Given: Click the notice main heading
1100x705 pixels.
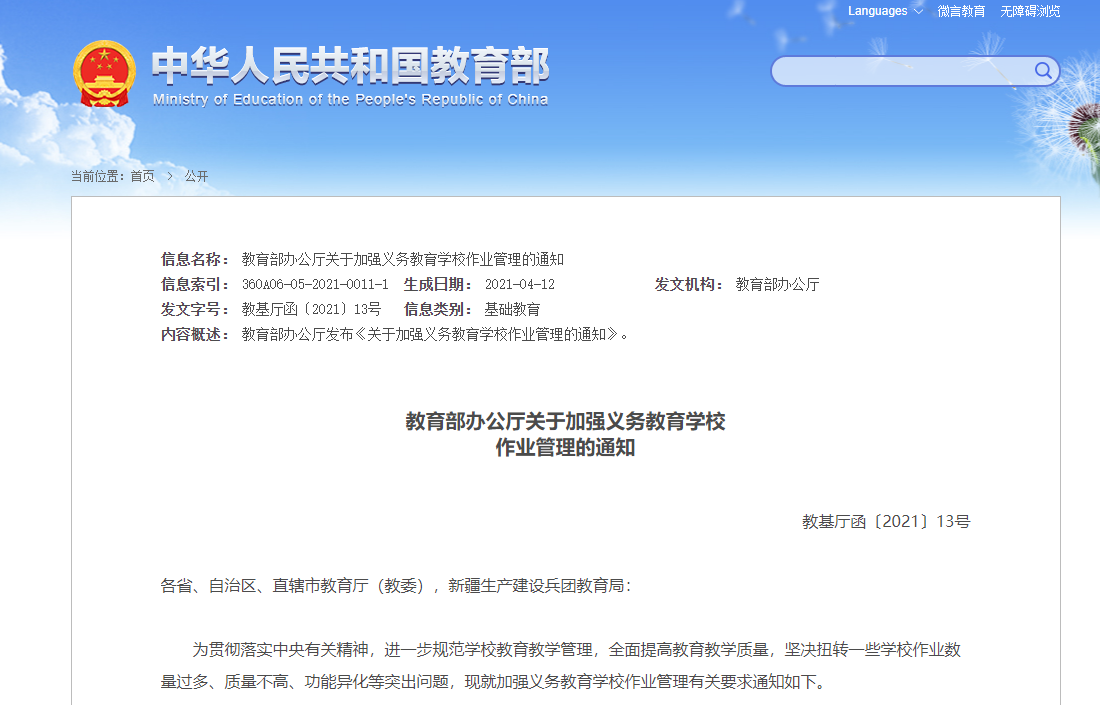Looking at the screenshot, I should click(x=565, y=434).
